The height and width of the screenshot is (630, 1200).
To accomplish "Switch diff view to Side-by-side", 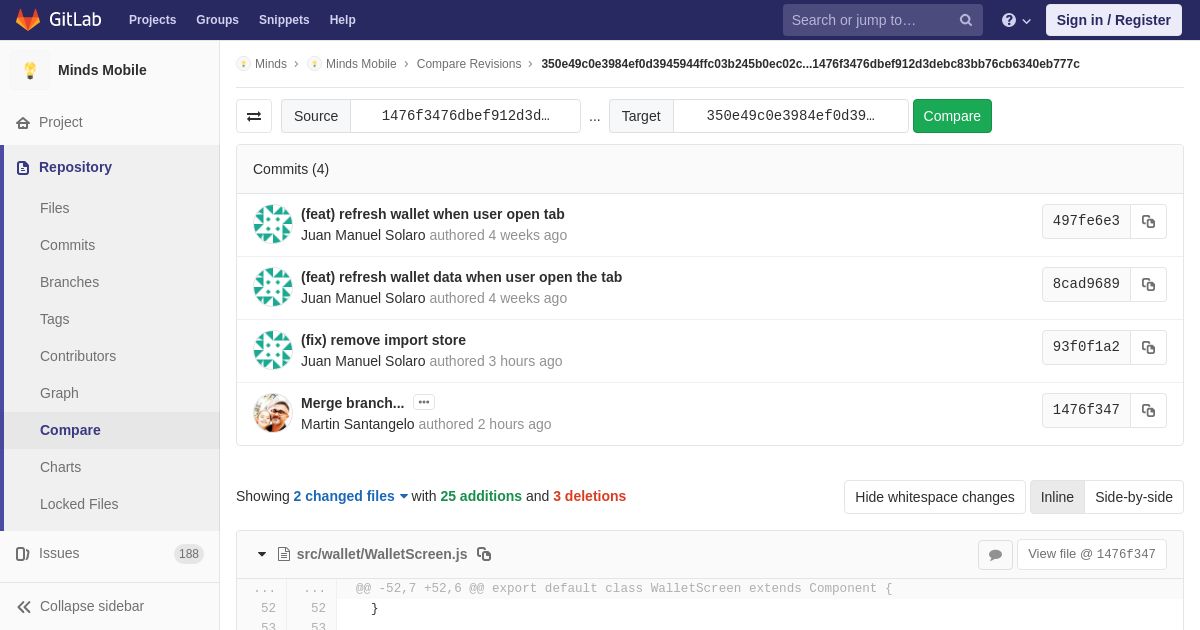I will [1133, 497].
